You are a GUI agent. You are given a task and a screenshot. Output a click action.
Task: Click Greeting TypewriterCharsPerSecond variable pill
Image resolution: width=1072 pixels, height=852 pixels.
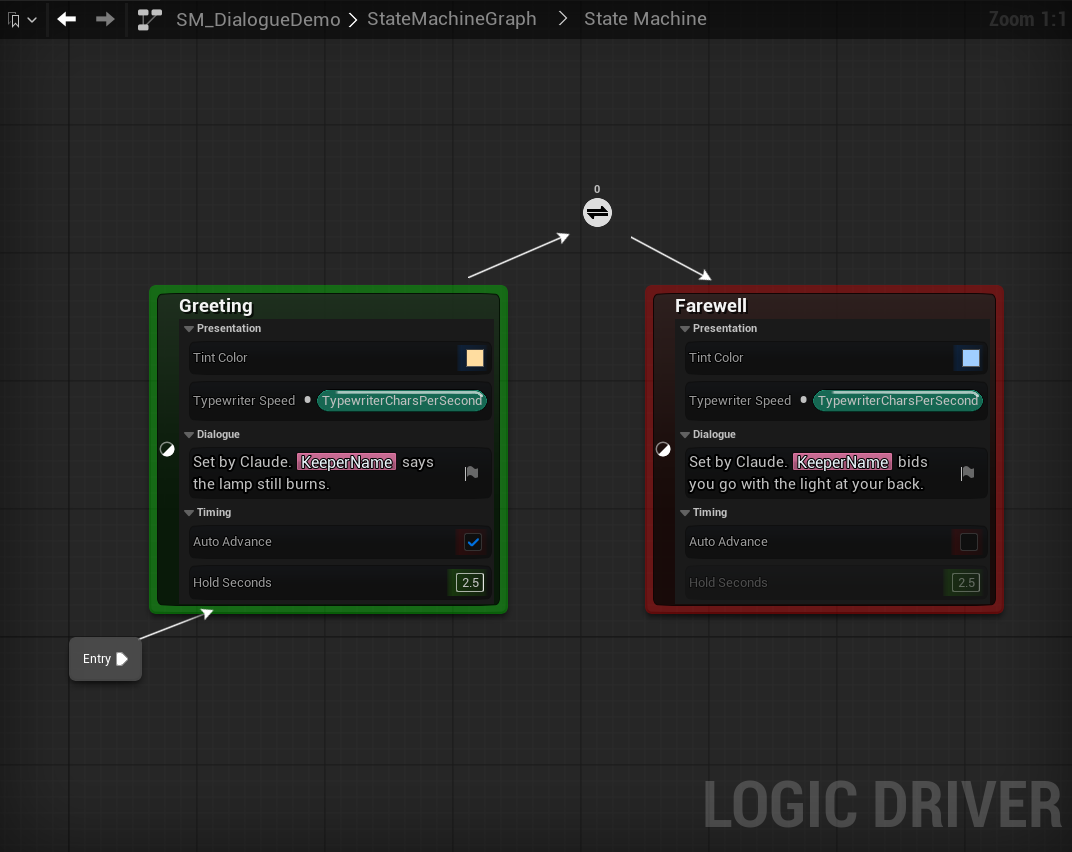click(402, 401)
